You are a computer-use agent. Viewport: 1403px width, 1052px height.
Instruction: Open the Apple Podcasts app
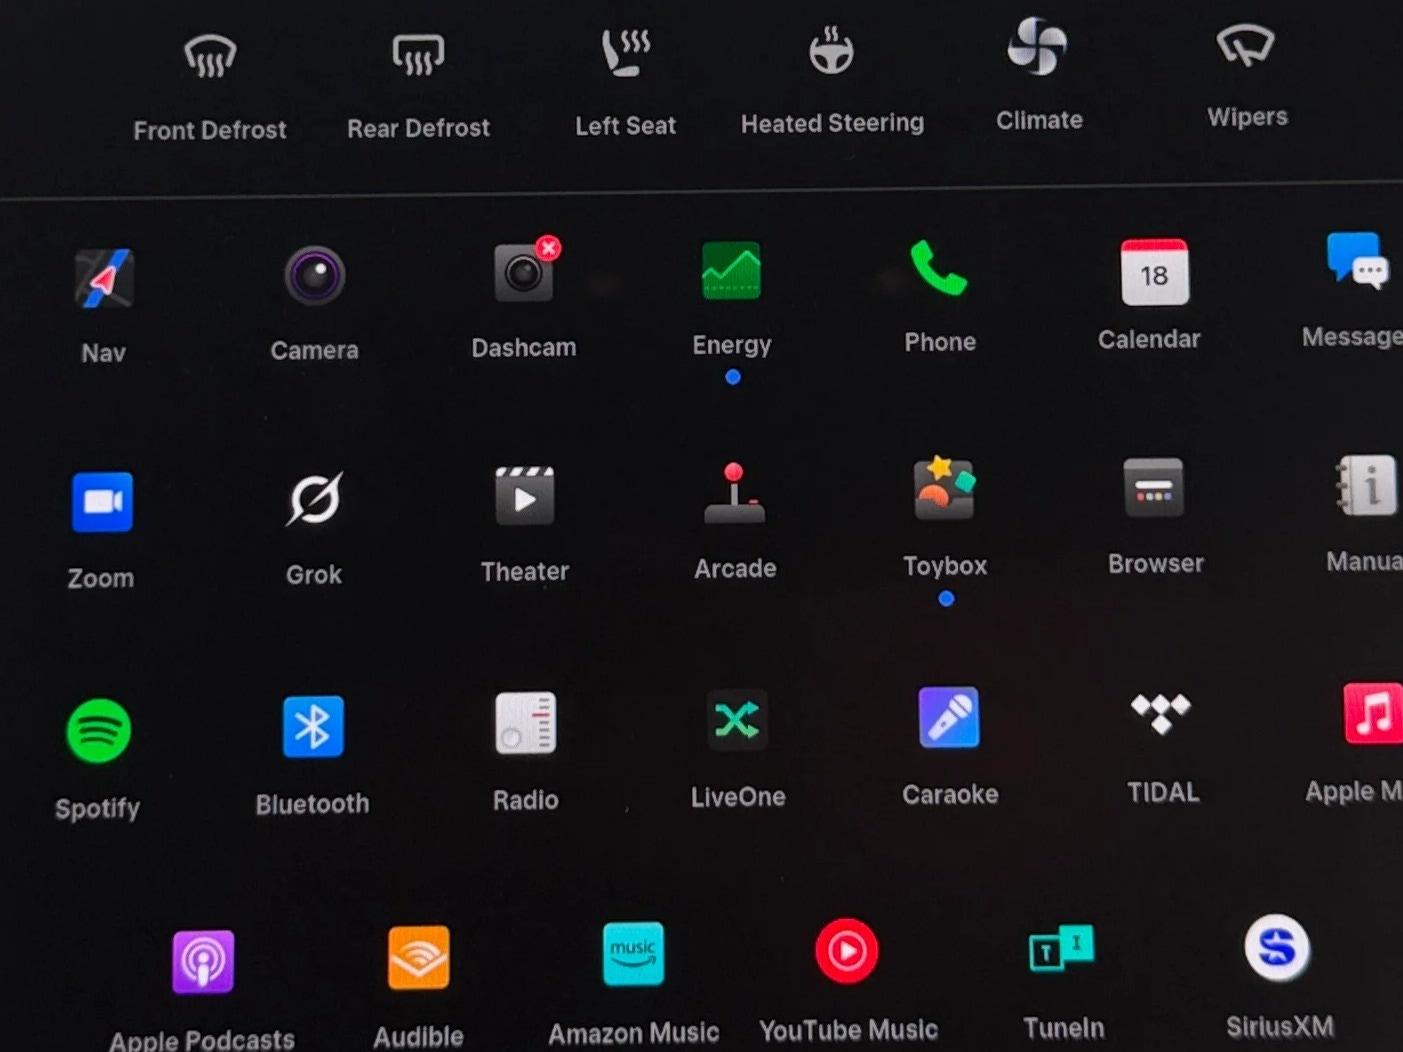tap(203, 962)
